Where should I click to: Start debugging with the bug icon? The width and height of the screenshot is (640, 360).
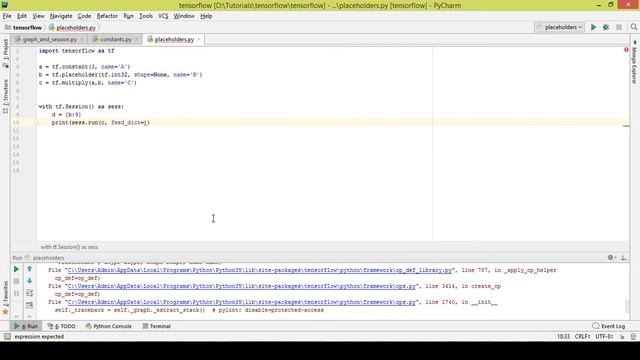pos(606,27)
